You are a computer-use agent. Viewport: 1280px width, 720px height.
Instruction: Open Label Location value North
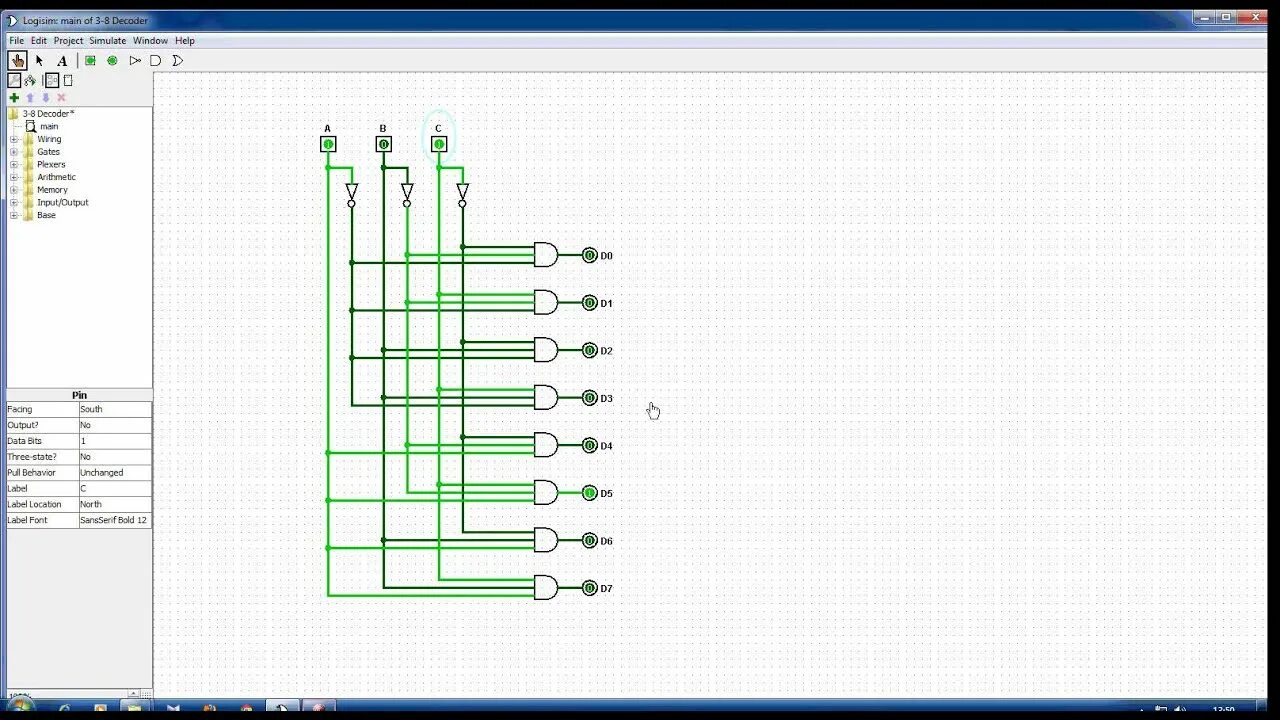pyautogui.click(x=115, y=504)
